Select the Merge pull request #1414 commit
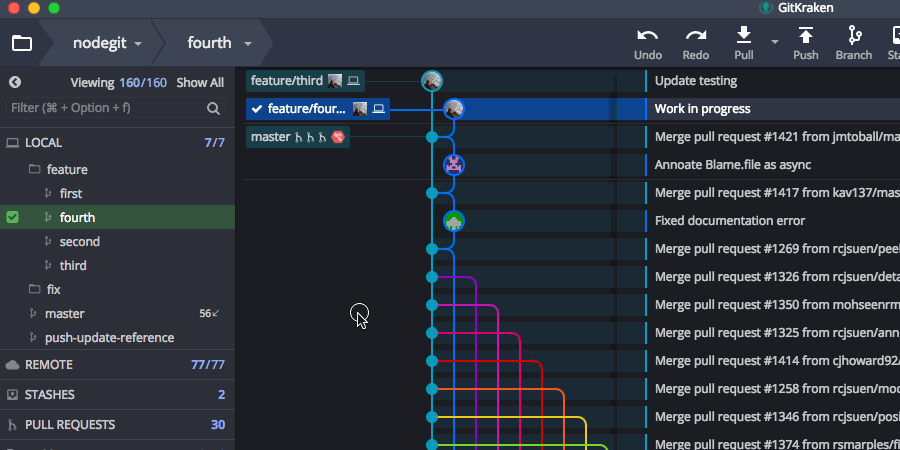The height and width of the screenshot is (450, 900). click(777, 361)
